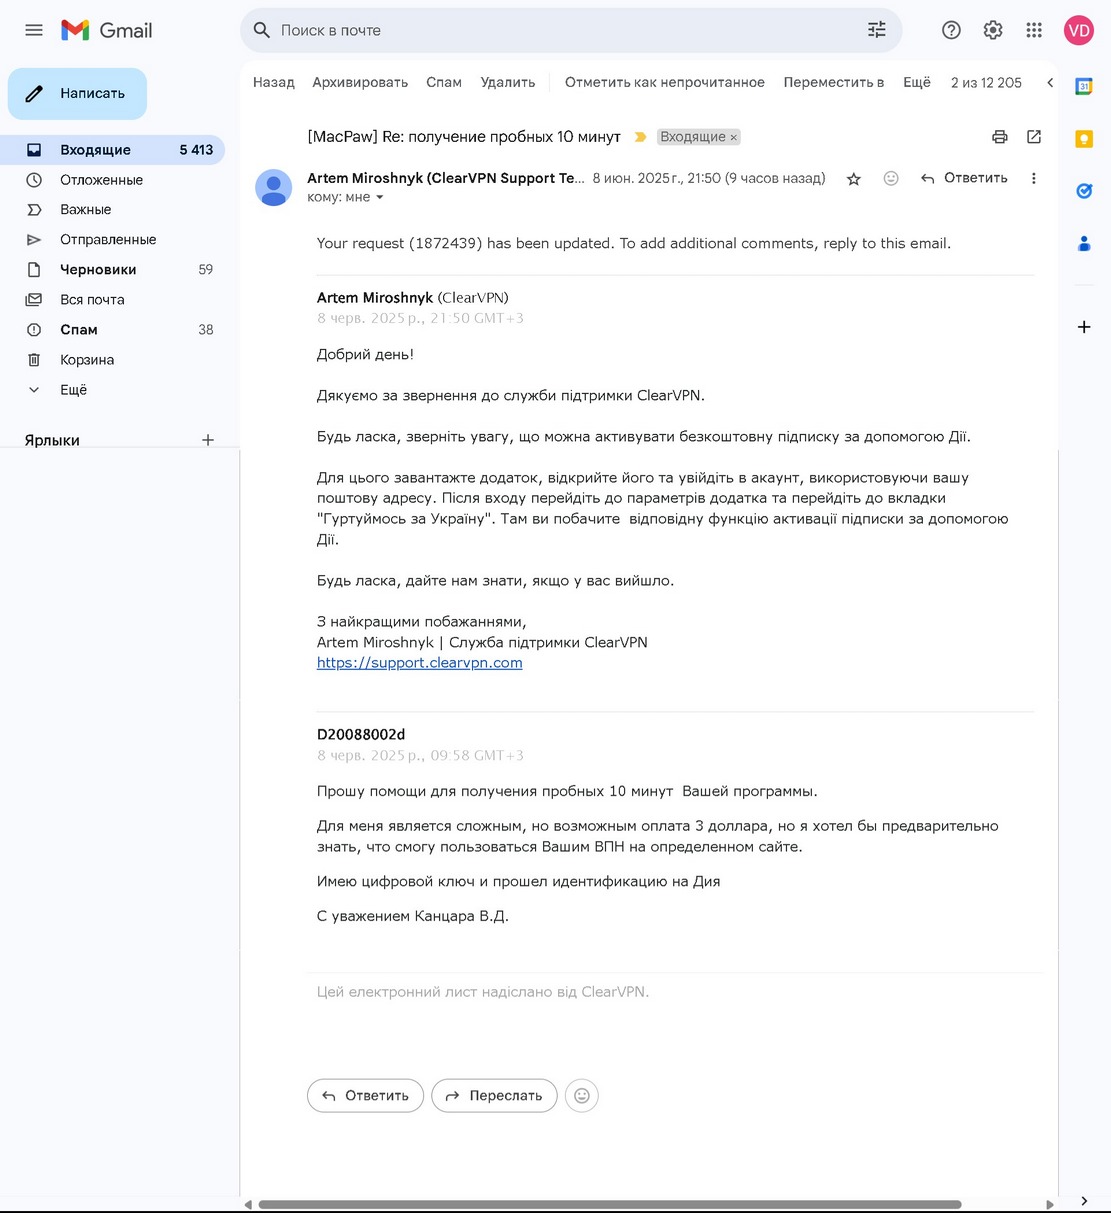Viewport: 1111px width, 1213px height.
Task: Click the reply arrow icon in header
Action: coord(928,178)
